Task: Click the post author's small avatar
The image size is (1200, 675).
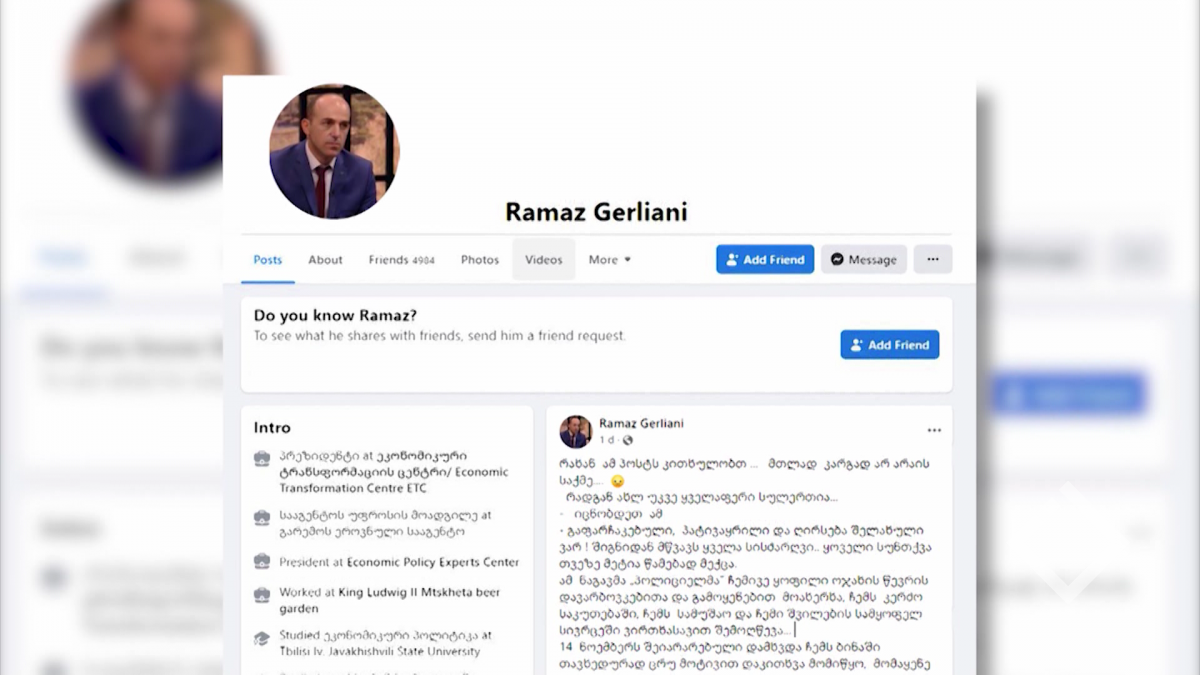Action: pyautogui.click(x=575, y=432)
